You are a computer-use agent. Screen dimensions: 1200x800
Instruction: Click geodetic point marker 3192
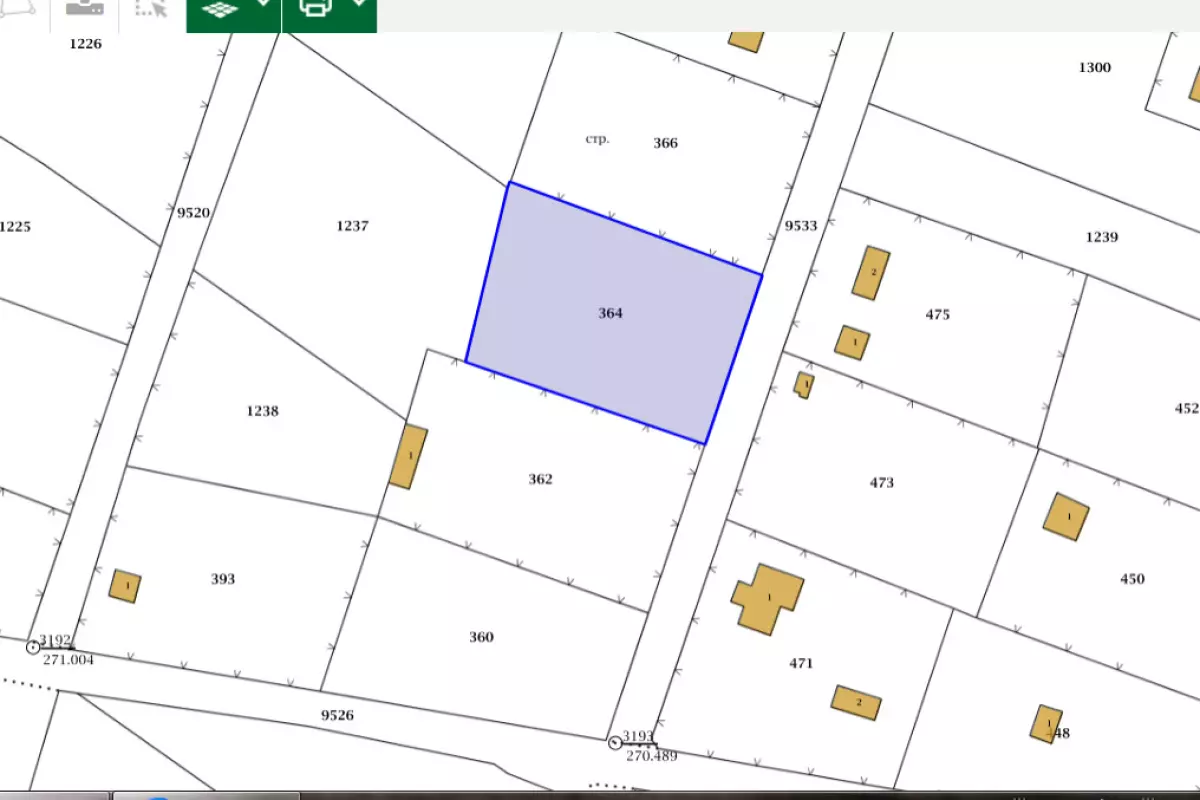pyautogui.click(x=33, y=647)
